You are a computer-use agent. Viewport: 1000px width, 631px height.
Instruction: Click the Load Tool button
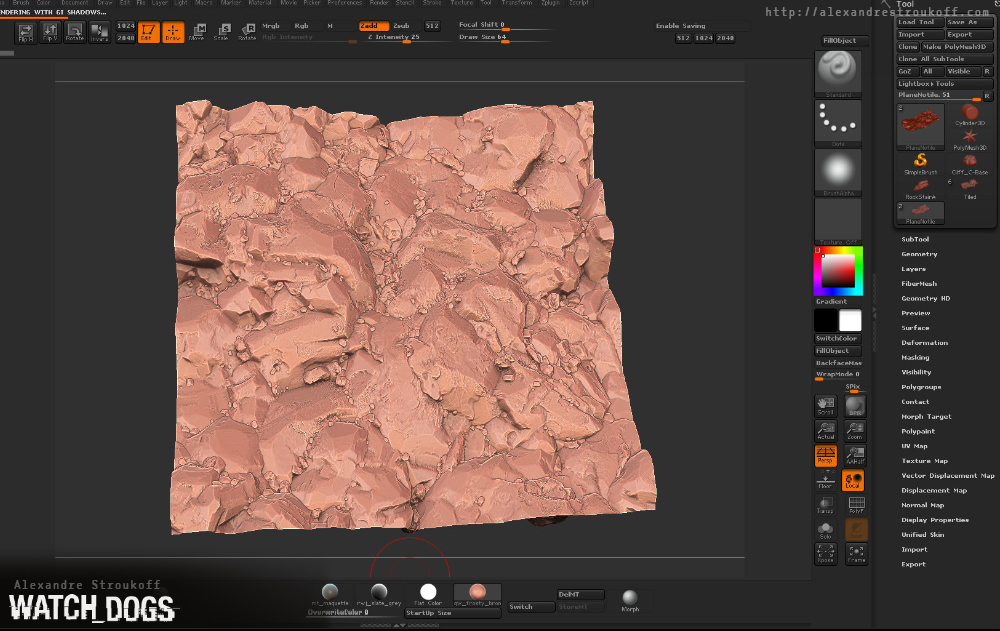(919, 22)
